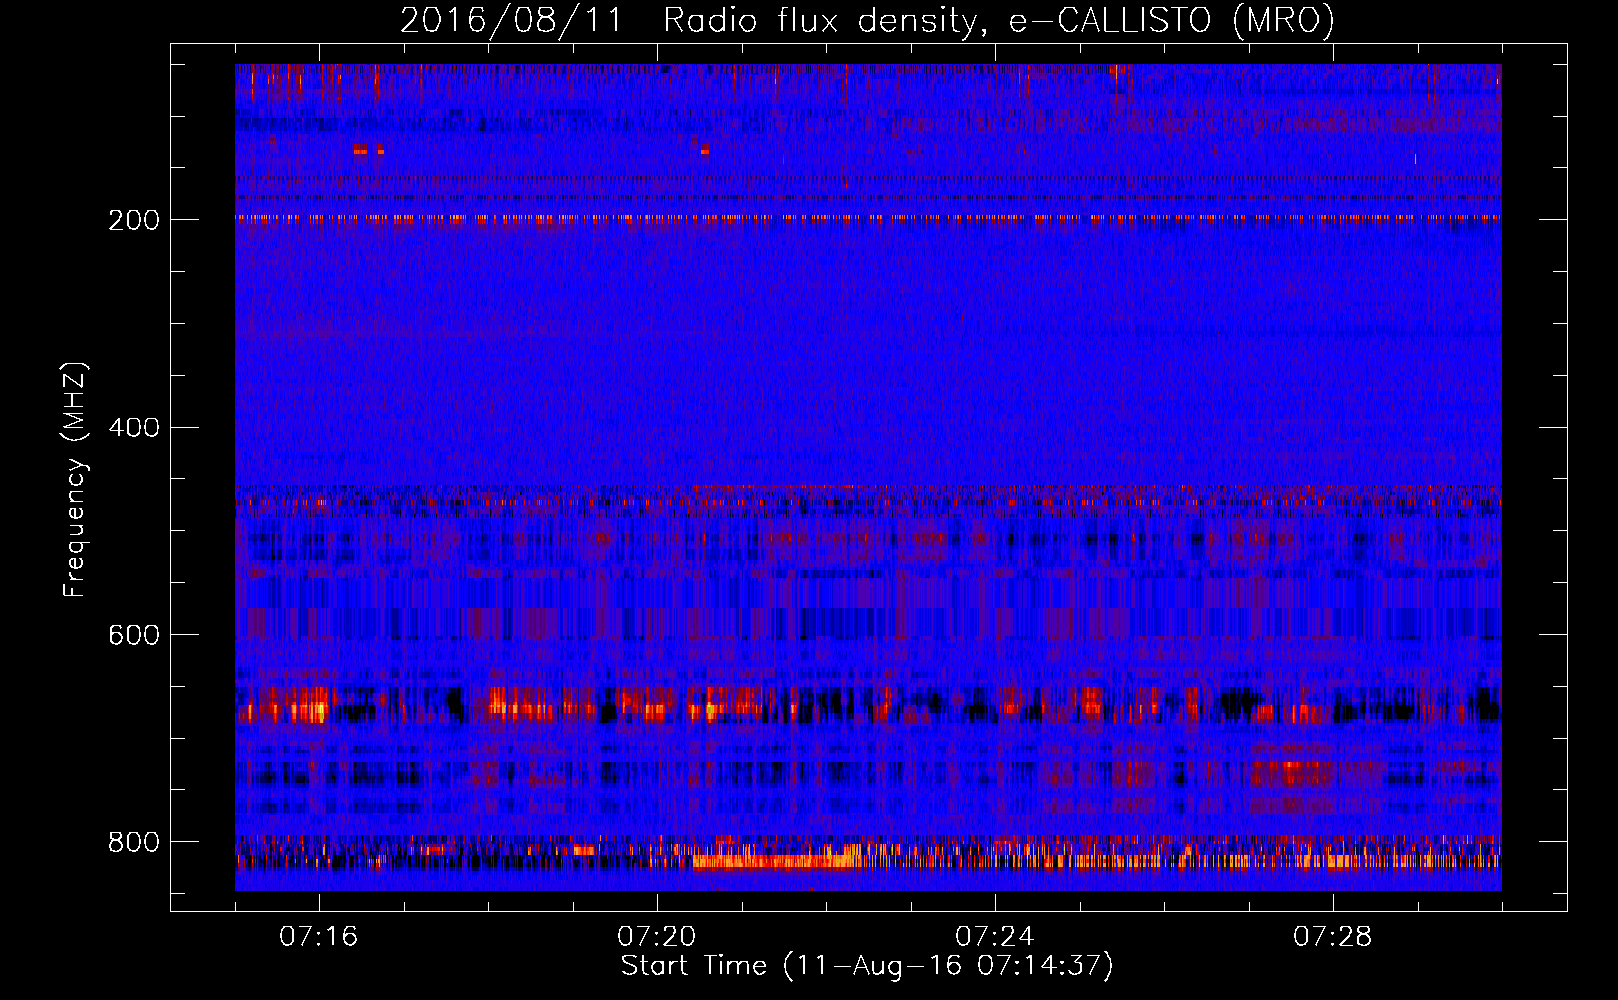Choose the "07:28" time tick label

[x=1333, y=936]
